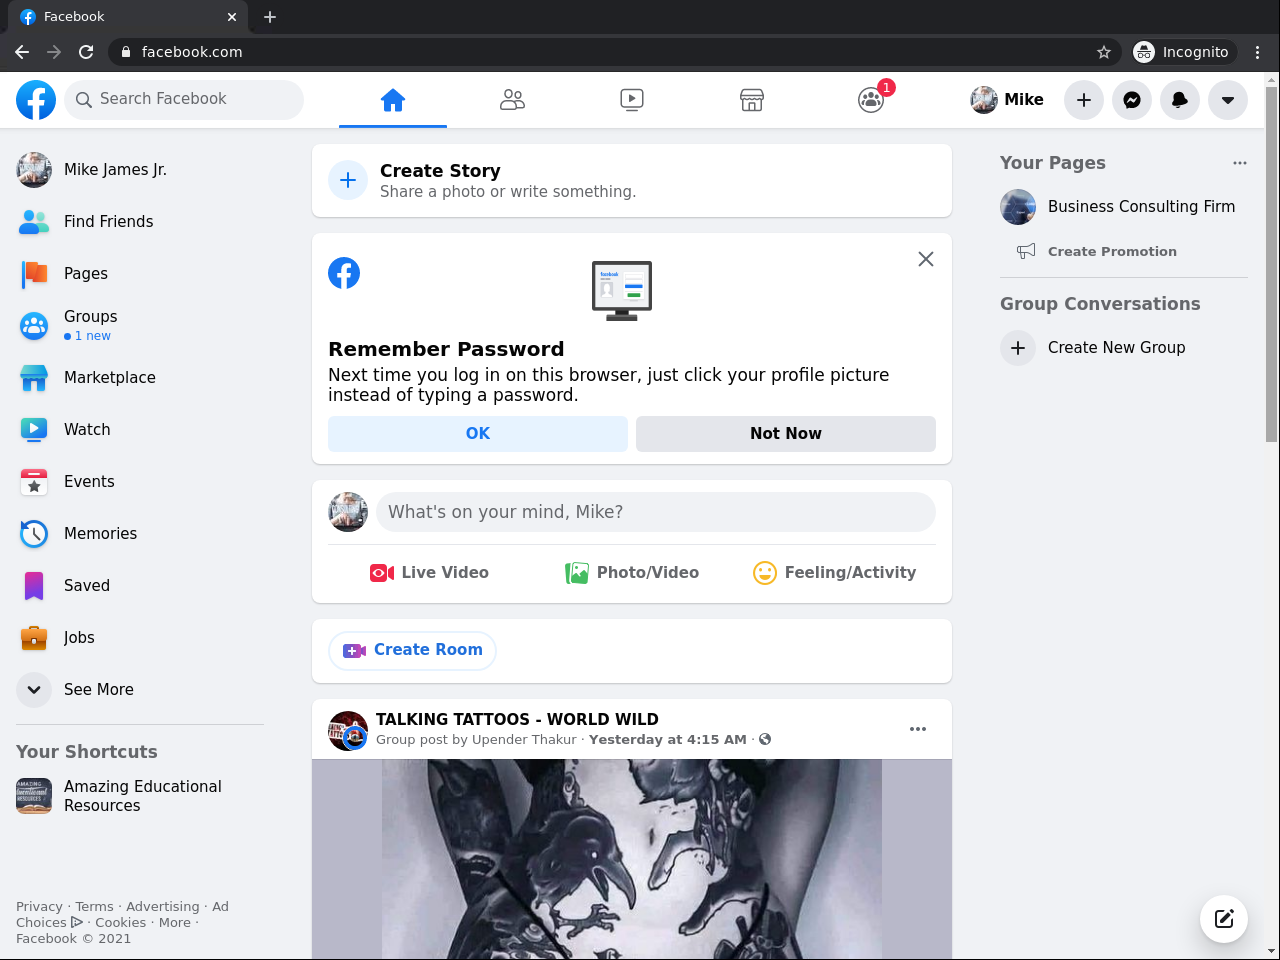Screen dimensions: 1280x960
Task: Open Mike profile button in header
Action: (x=1008, y=100)
